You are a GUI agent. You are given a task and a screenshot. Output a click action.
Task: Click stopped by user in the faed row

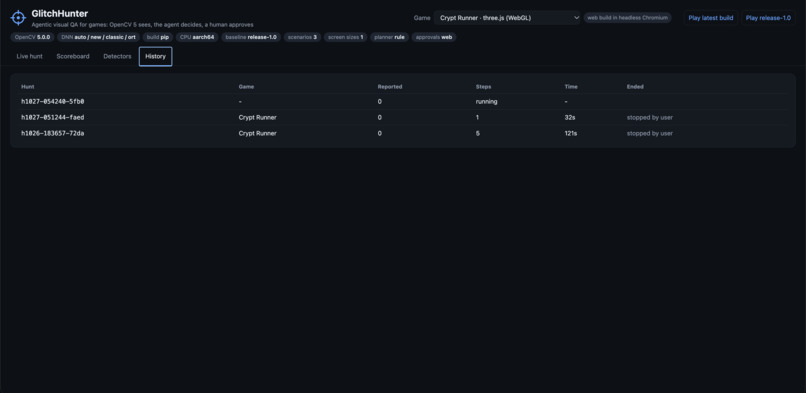pos(650,118)
